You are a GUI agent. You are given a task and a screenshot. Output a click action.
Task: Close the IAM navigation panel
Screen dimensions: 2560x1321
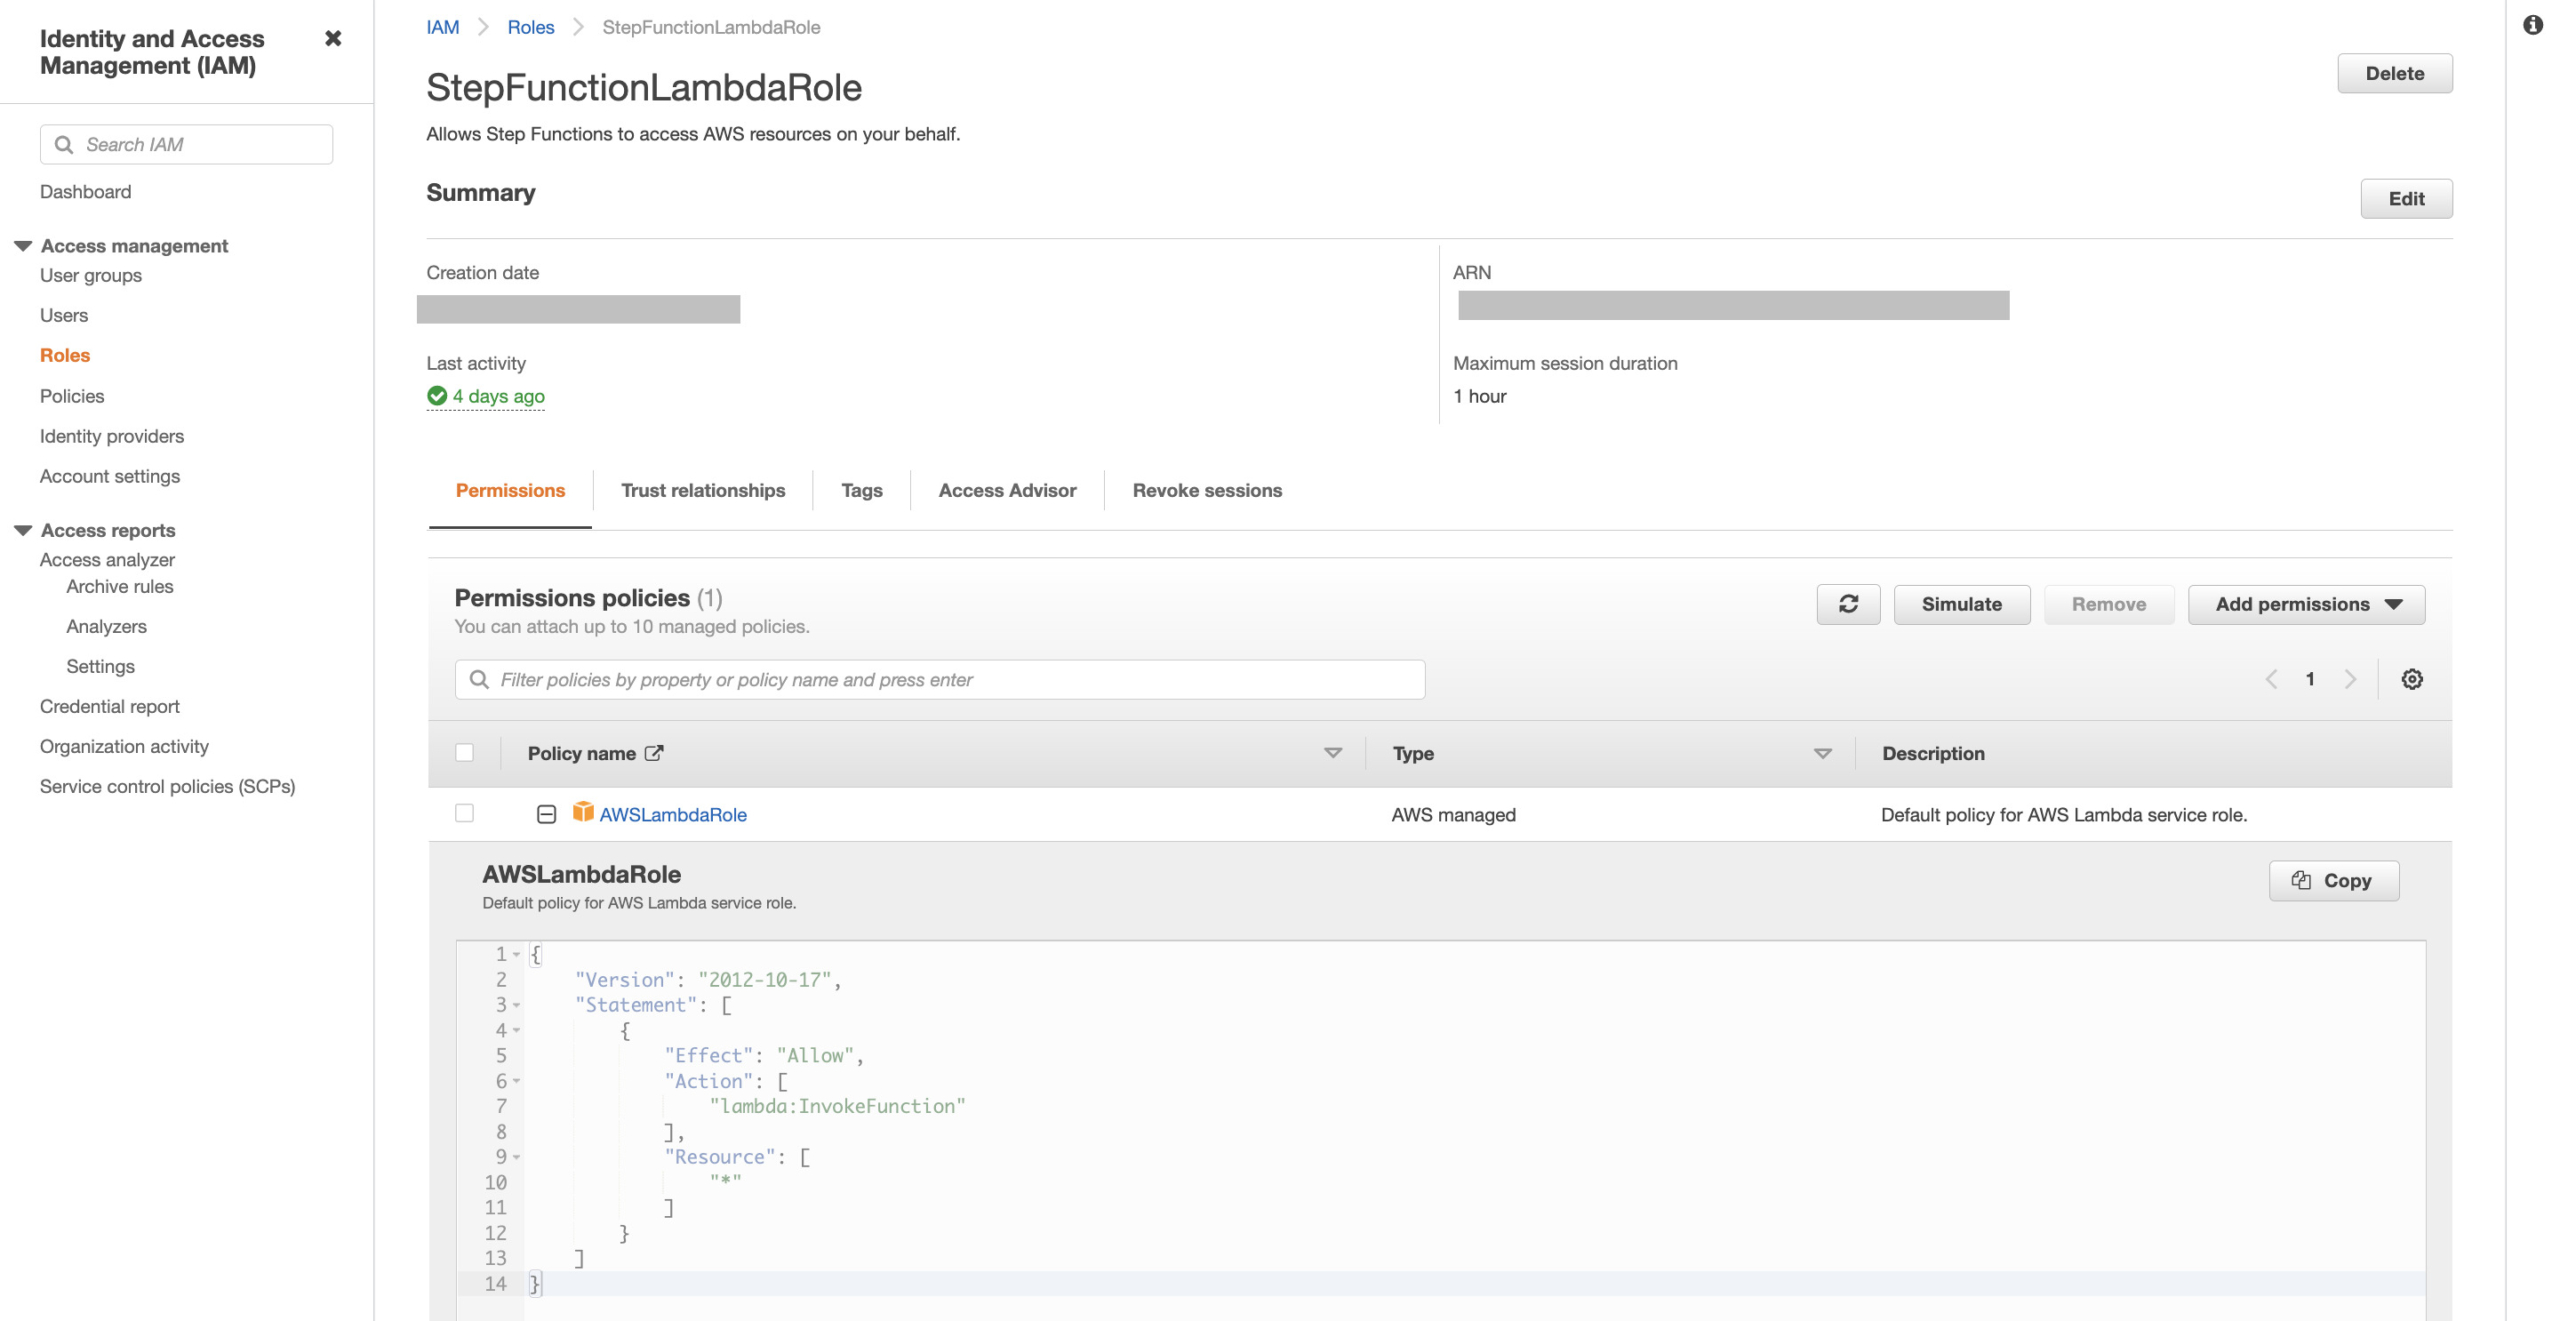point(333,38)
